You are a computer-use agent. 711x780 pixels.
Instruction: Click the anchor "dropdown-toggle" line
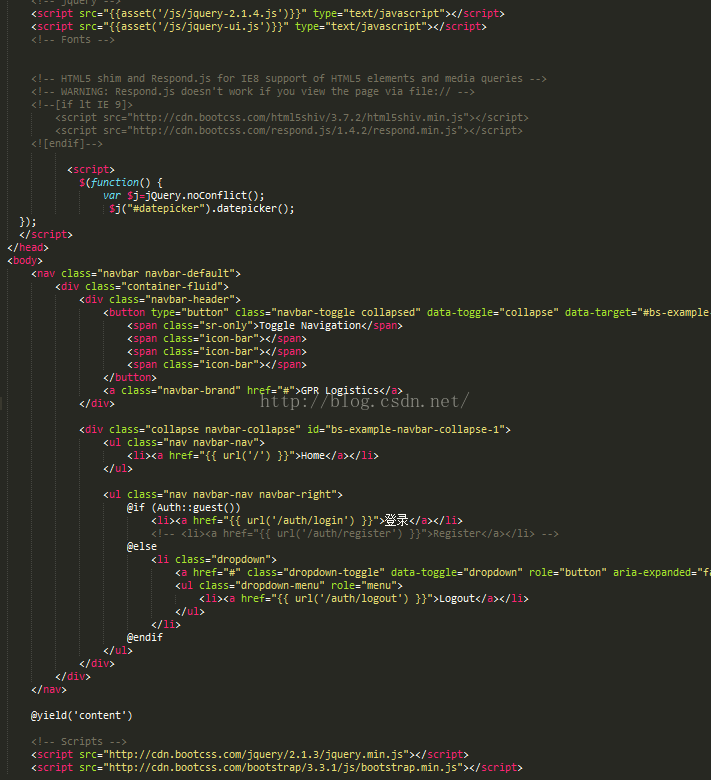click(x=443, y=573)
